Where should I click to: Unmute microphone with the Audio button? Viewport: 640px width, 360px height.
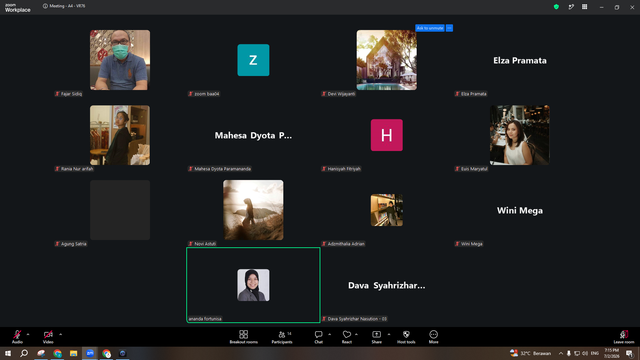click(x=17, y=337)
